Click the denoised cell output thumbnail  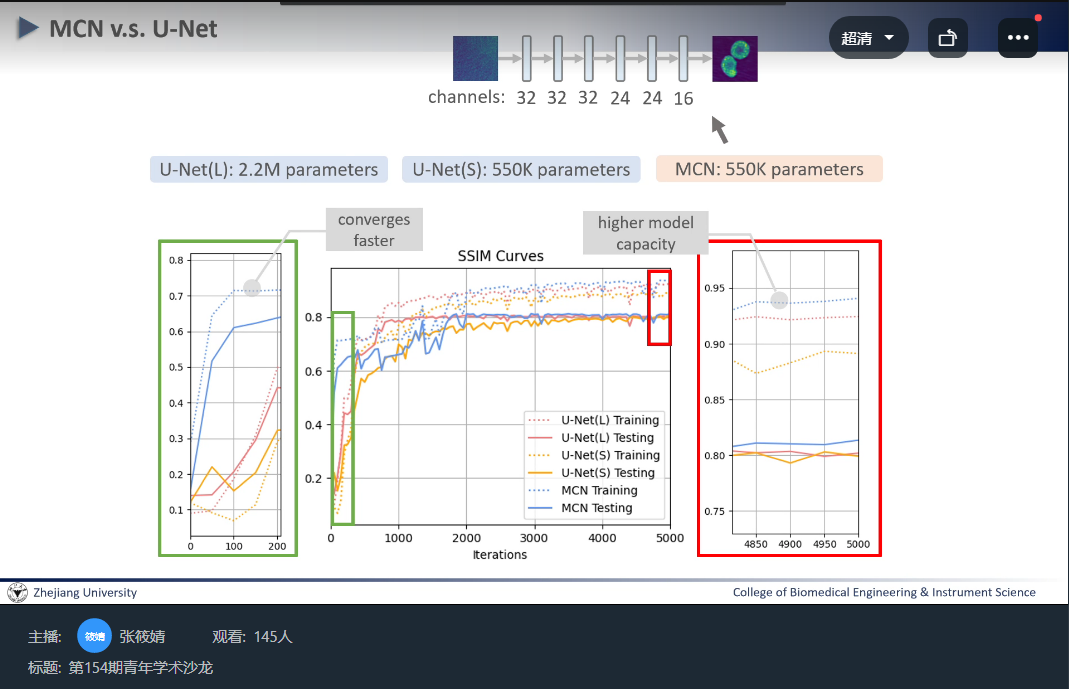[734, 58]
